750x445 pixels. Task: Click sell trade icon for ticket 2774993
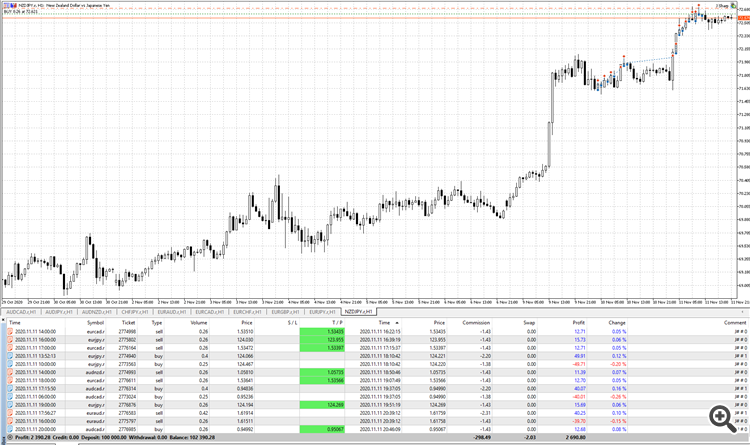pos(10,372)
